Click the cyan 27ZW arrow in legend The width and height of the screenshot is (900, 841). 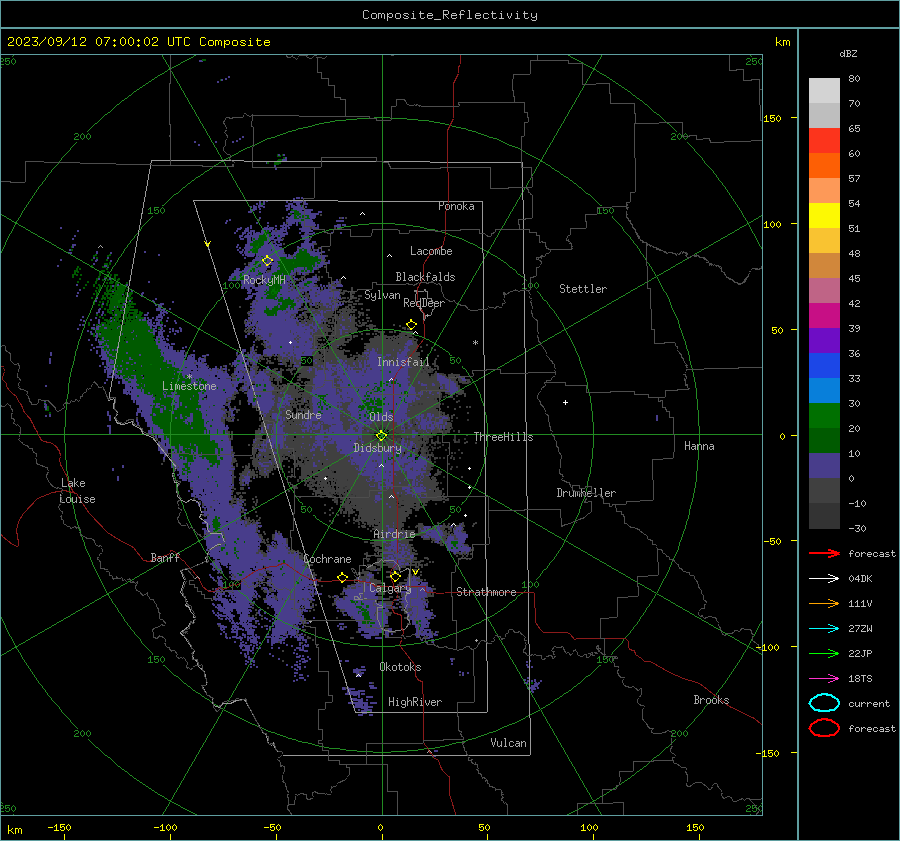click(824, 629)
